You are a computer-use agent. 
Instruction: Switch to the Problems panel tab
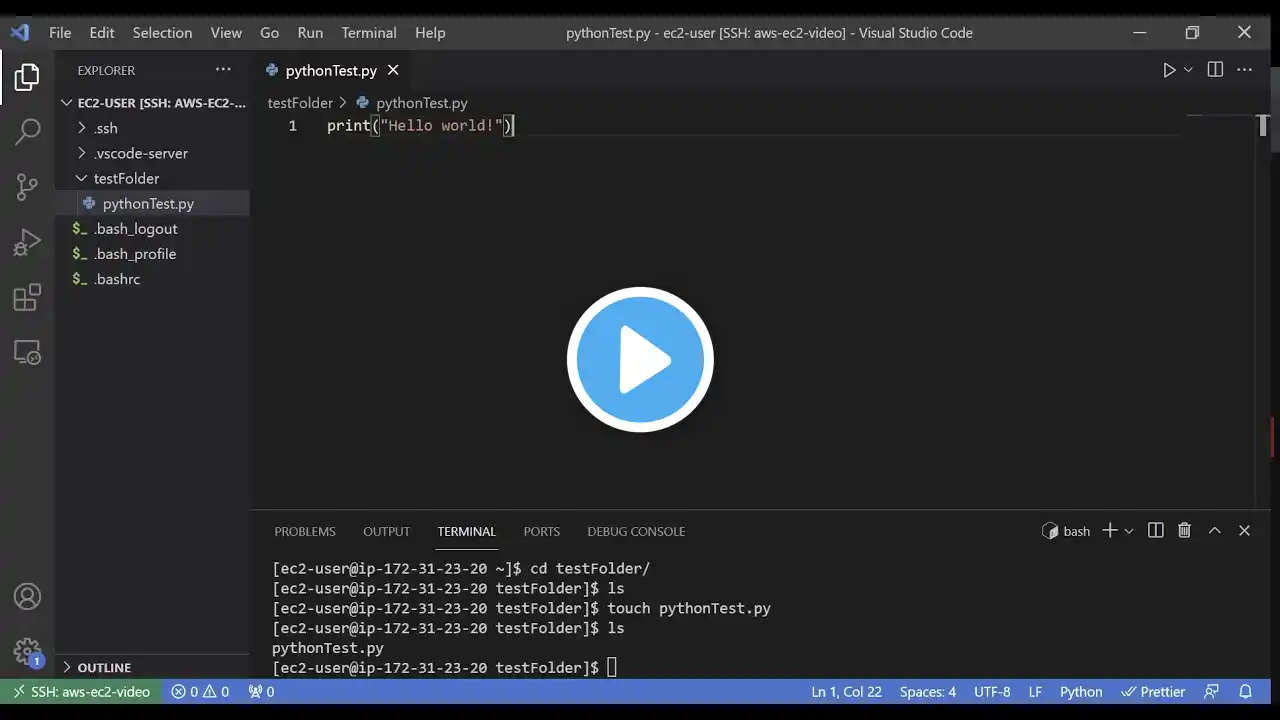coord(305,531)
